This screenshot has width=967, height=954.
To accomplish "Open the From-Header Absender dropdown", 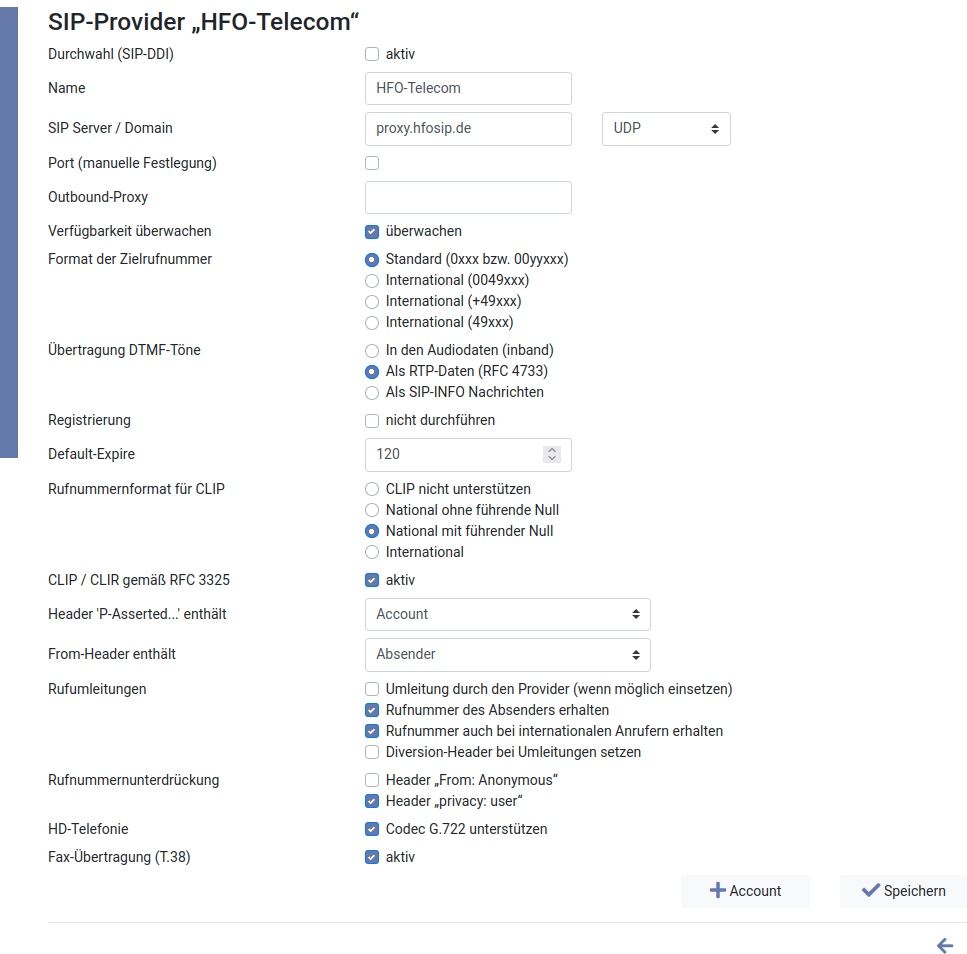I will 507,654.
